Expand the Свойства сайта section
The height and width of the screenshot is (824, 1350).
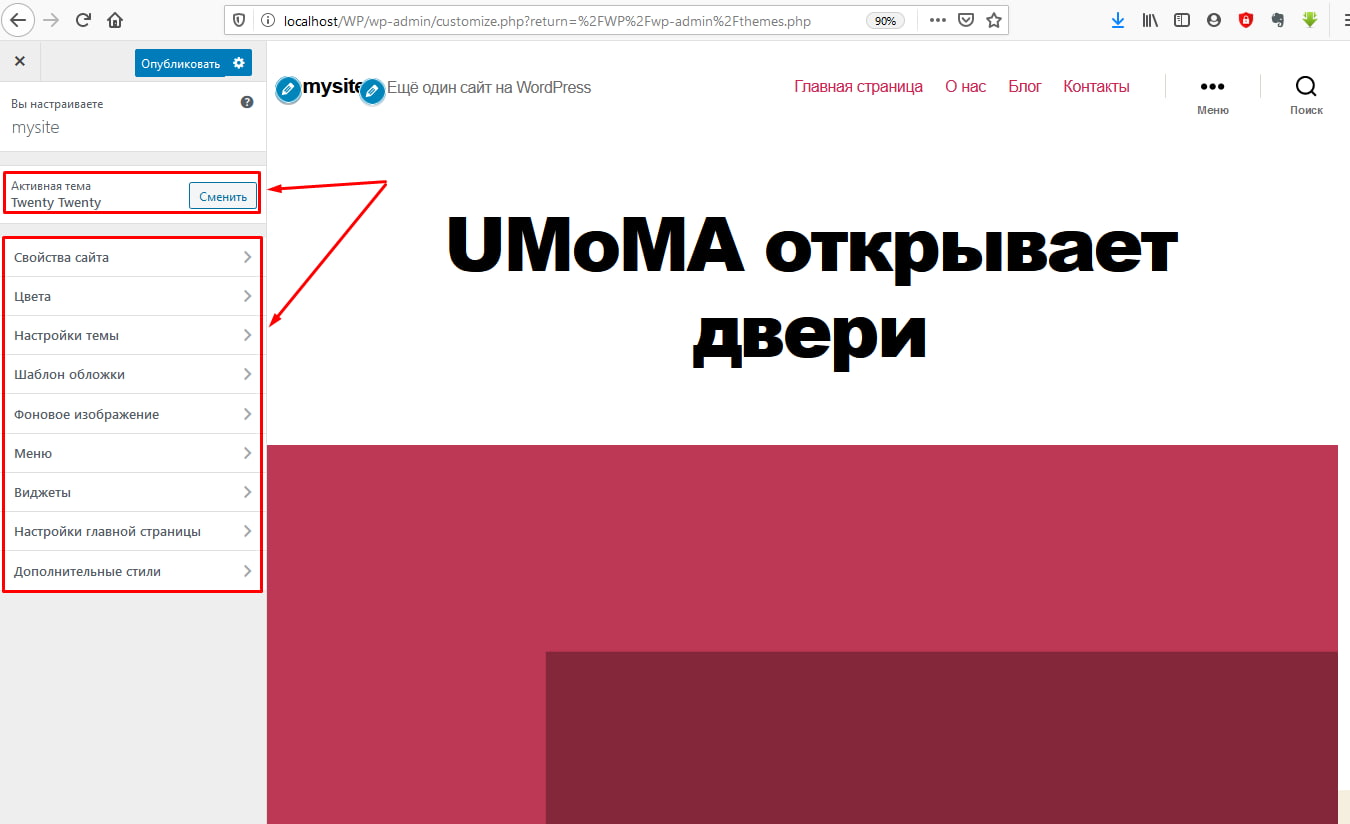pos(132,257)
